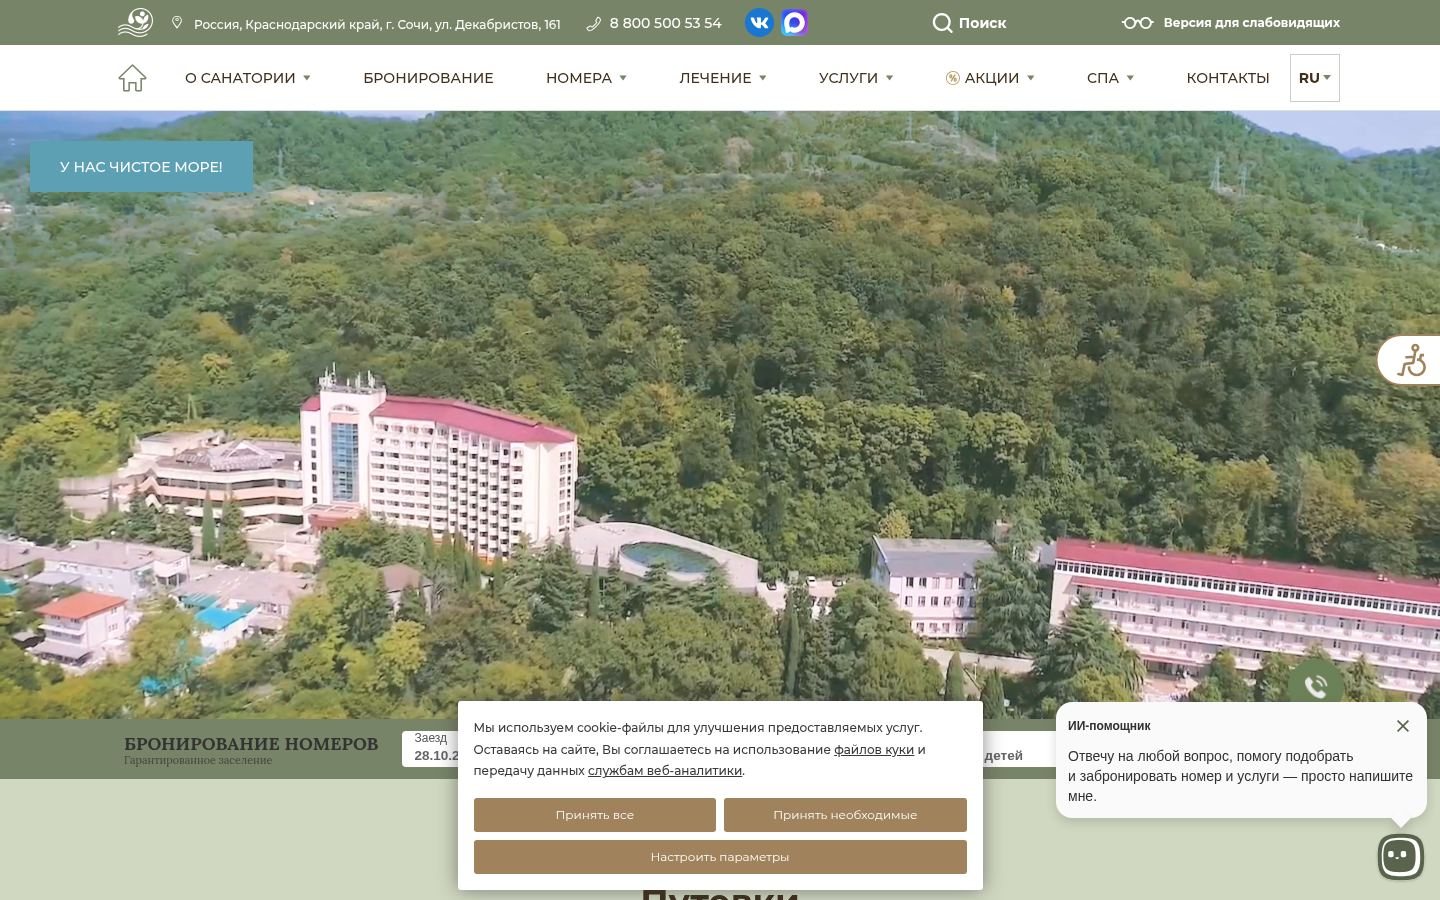The image size is (1440, 900).
Task: Click the magnifying glass search icon
Action: pyautogui.click(x=942, y=23)
